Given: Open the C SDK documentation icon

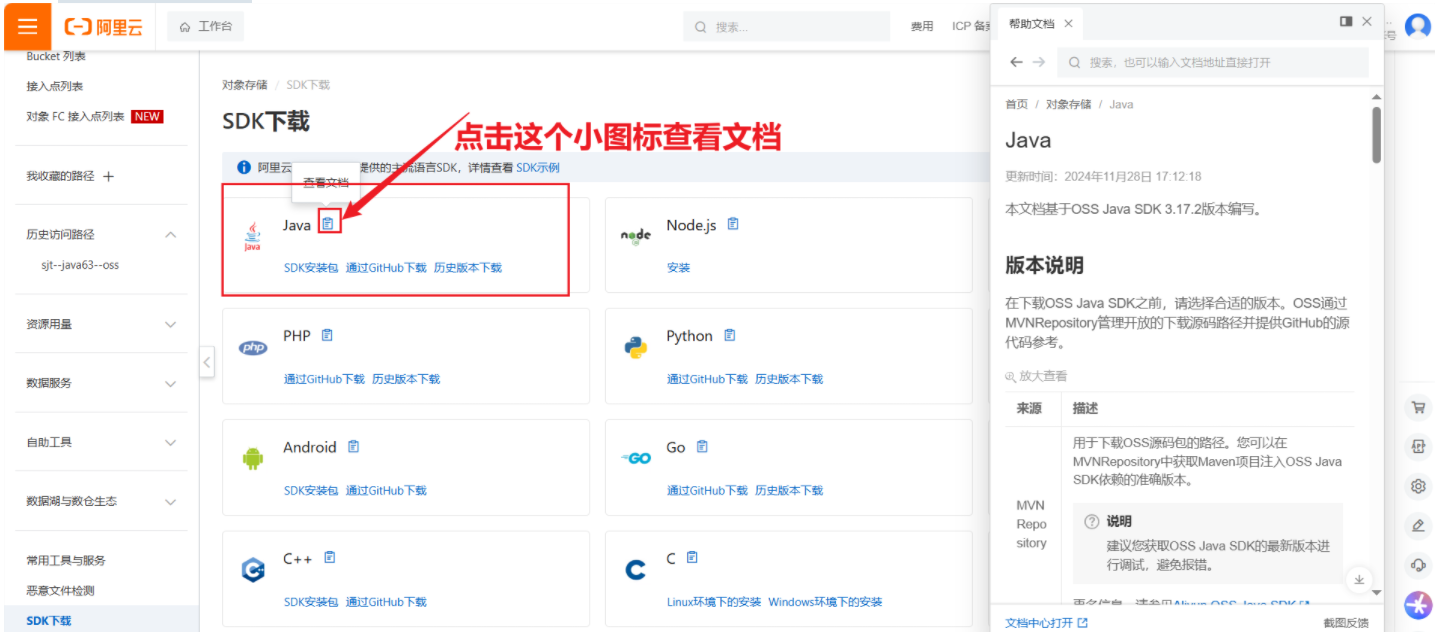Looking at the screenshot, I should [x=692, y=557].
